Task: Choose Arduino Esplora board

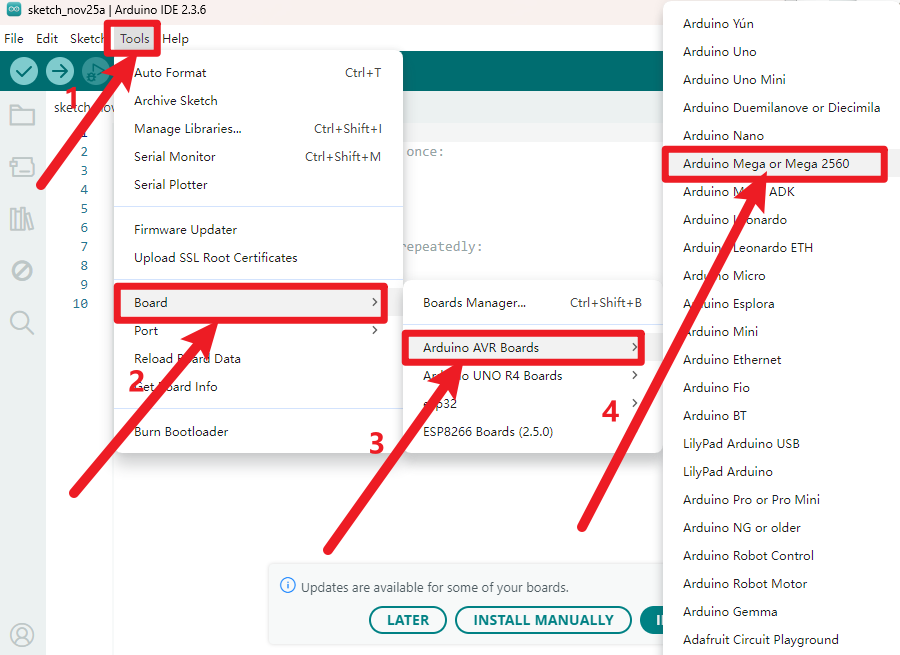Action: [781, 304]
